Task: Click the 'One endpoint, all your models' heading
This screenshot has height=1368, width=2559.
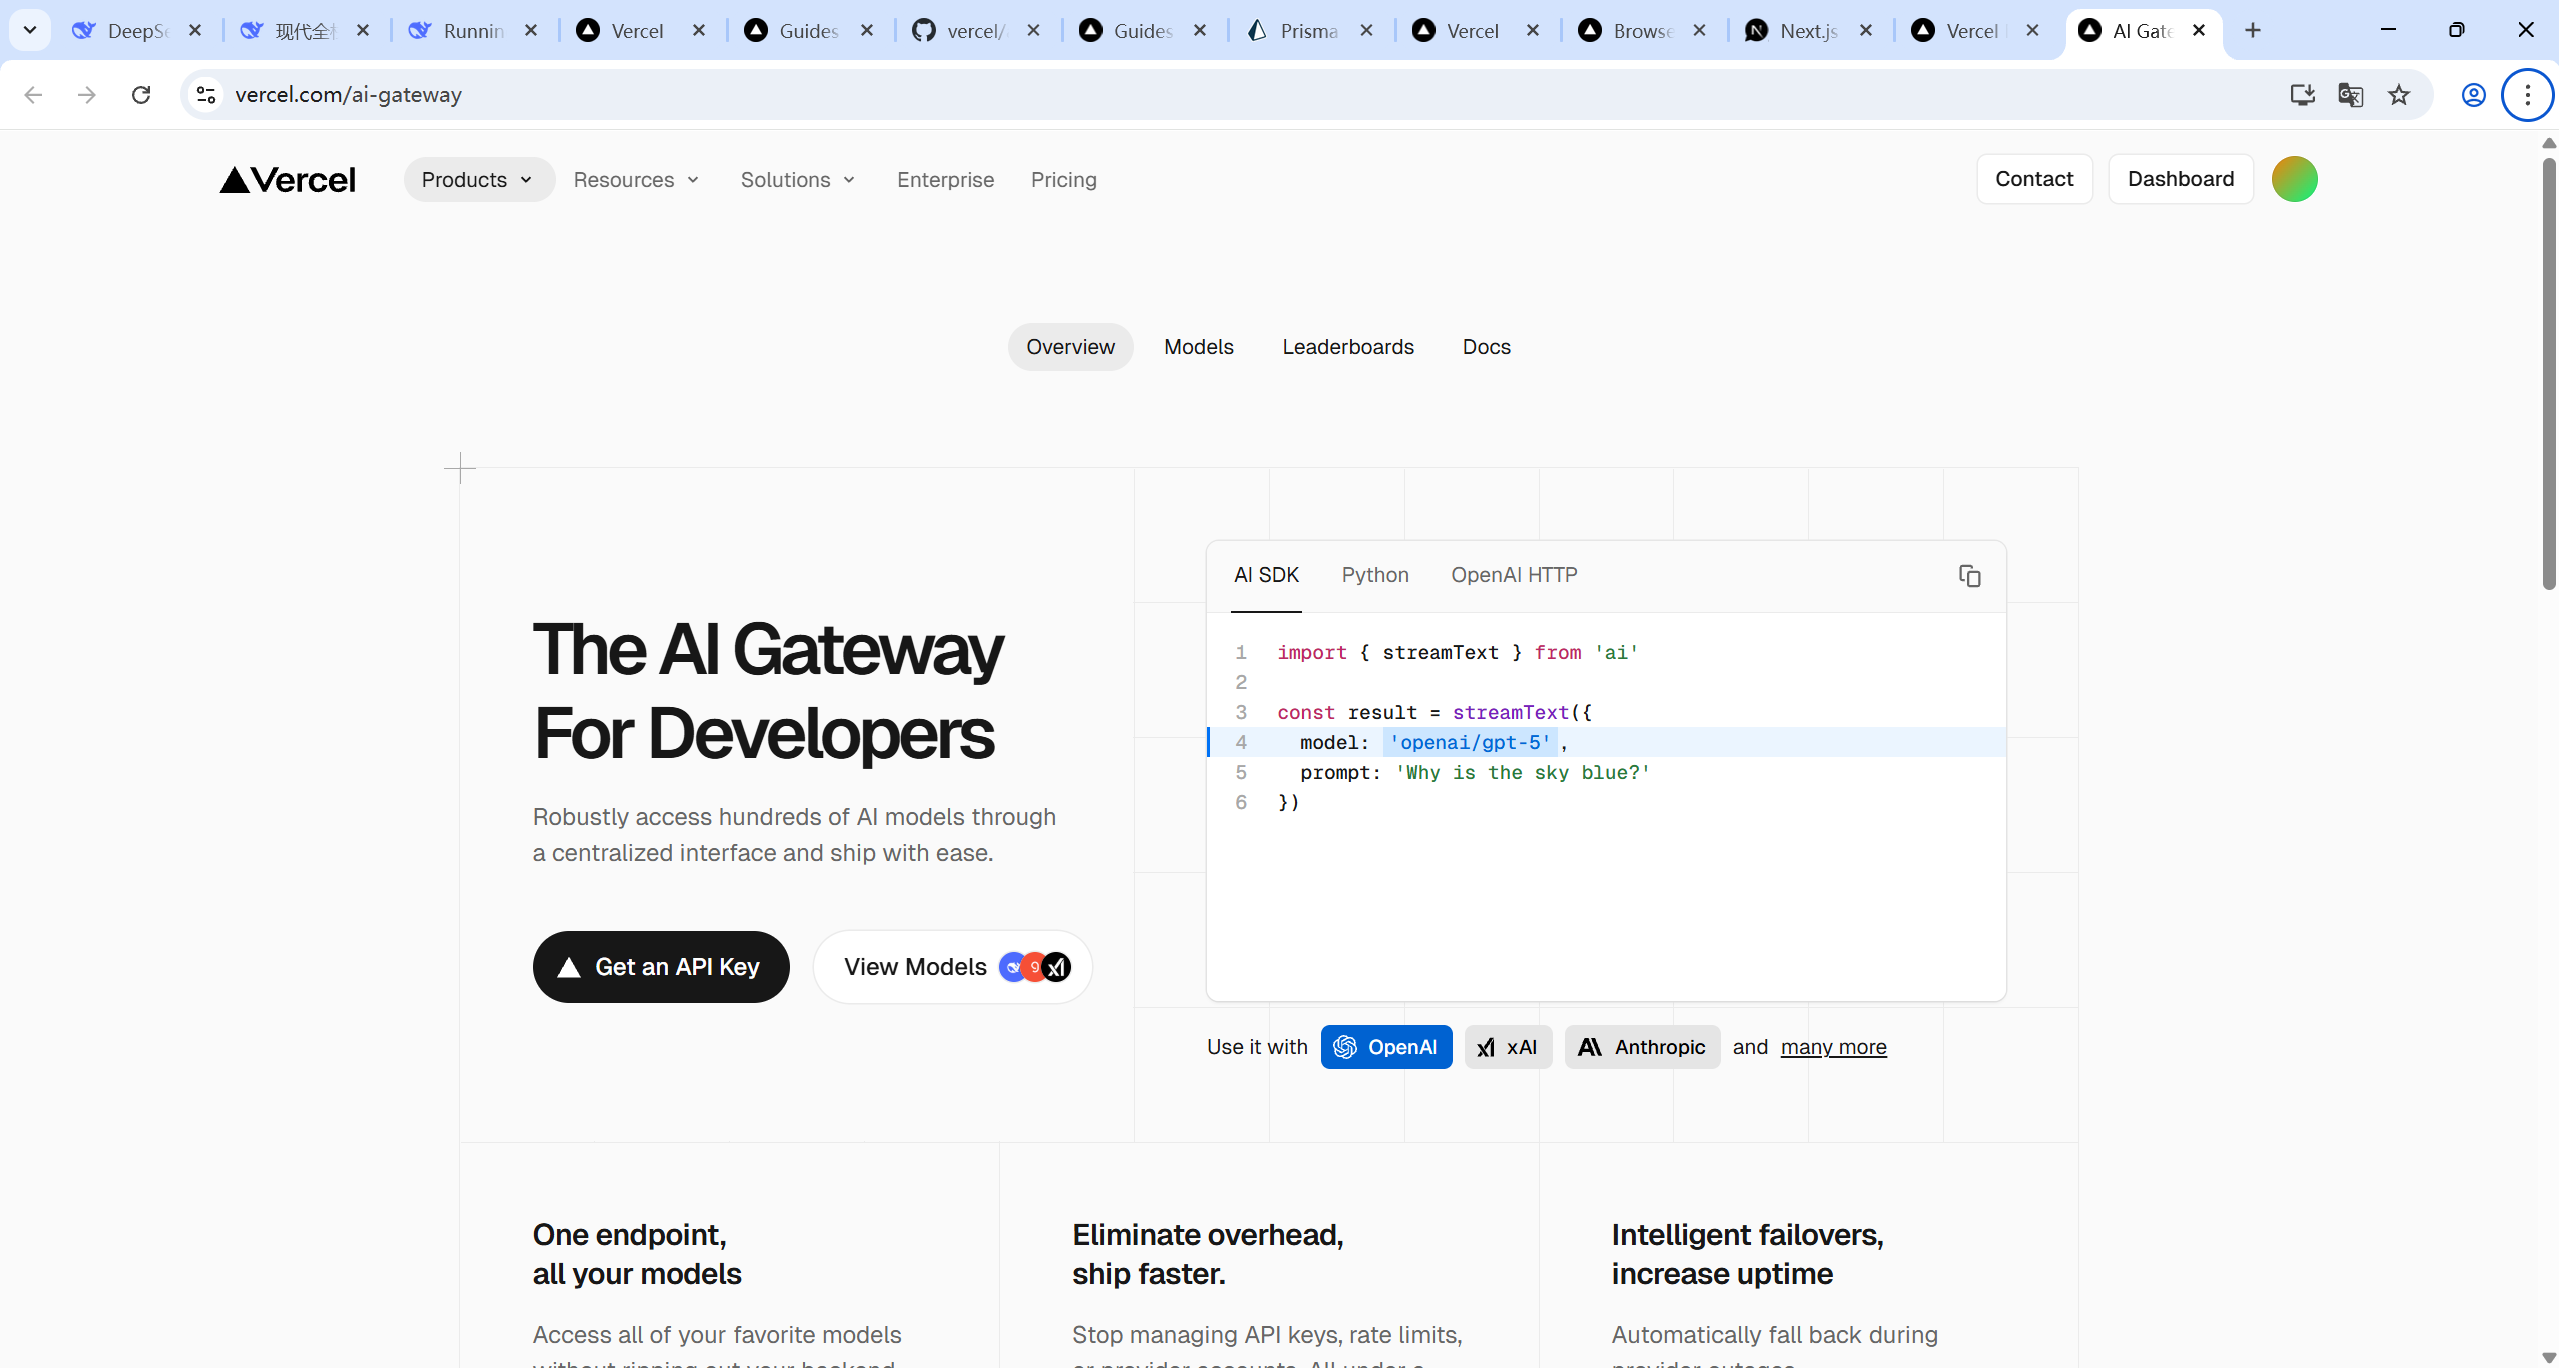Action: coord(637,1254)
